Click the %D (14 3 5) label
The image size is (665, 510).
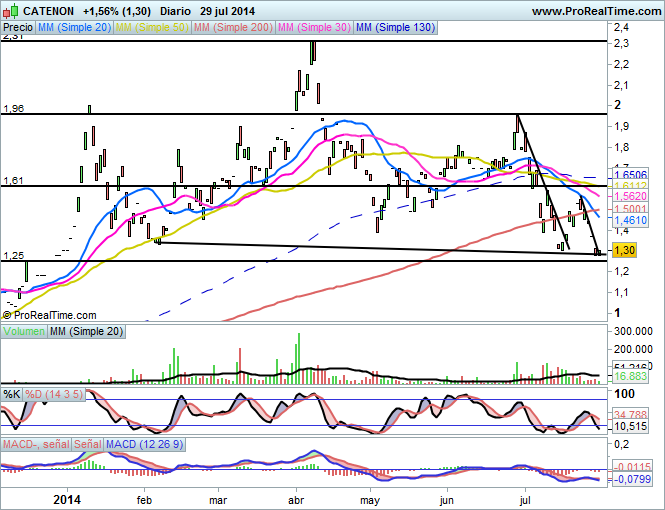54,395
